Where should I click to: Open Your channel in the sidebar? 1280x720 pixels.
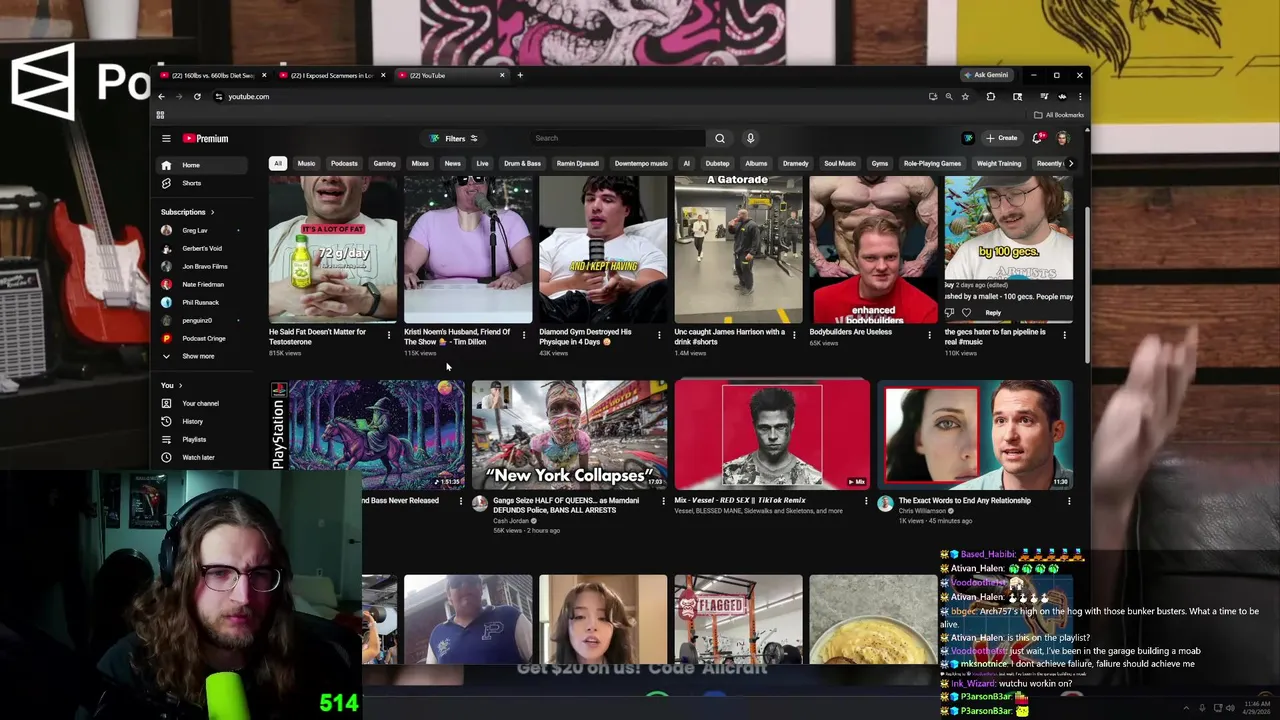200,403
